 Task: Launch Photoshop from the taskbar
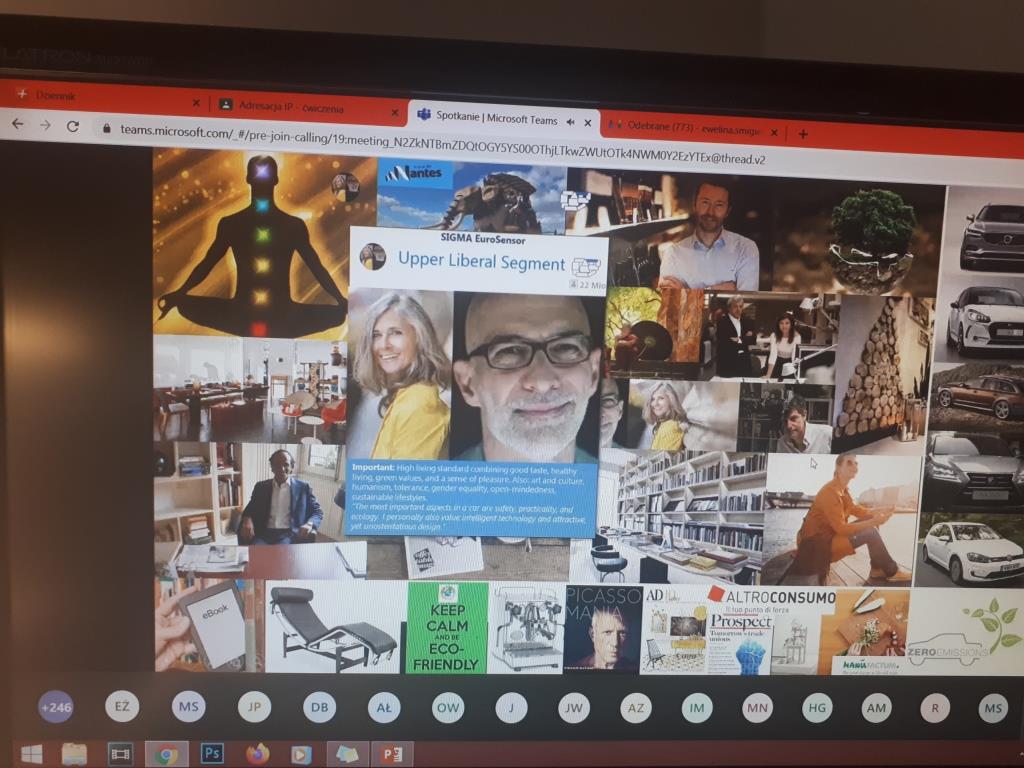(212, 754)
